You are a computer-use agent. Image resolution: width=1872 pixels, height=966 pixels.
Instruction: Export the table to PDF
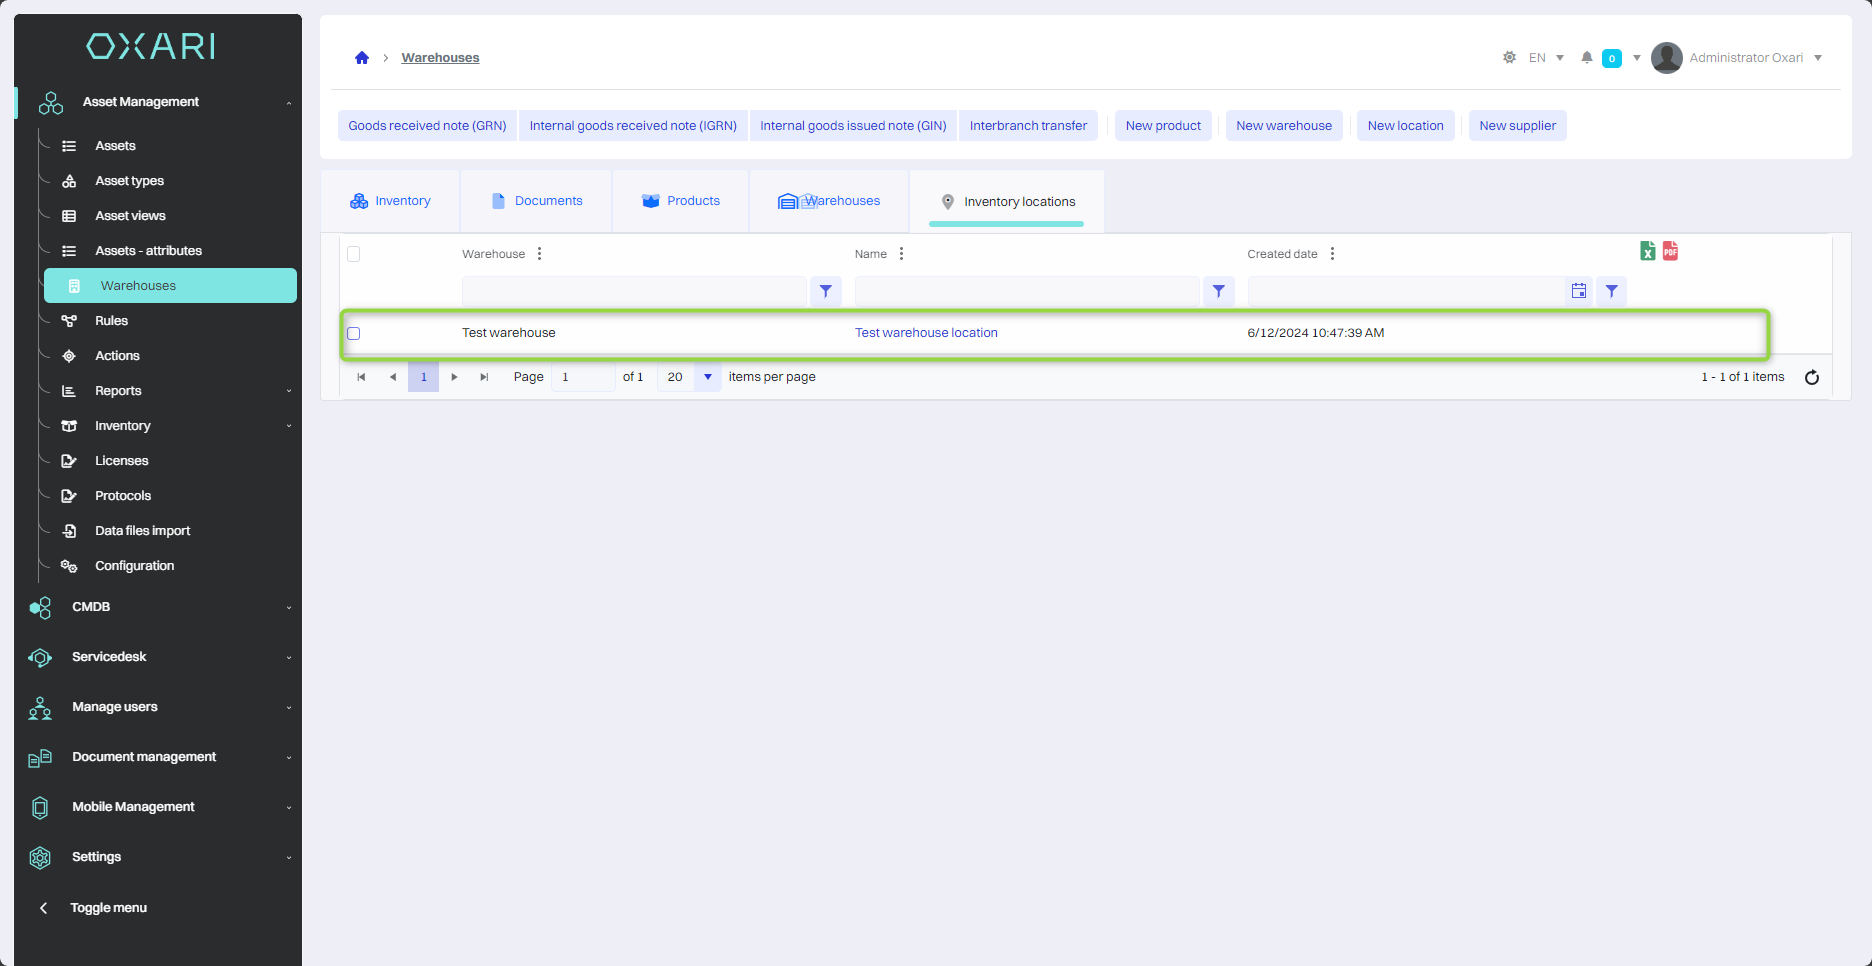pyautogui.click(x=1670, y=251)
